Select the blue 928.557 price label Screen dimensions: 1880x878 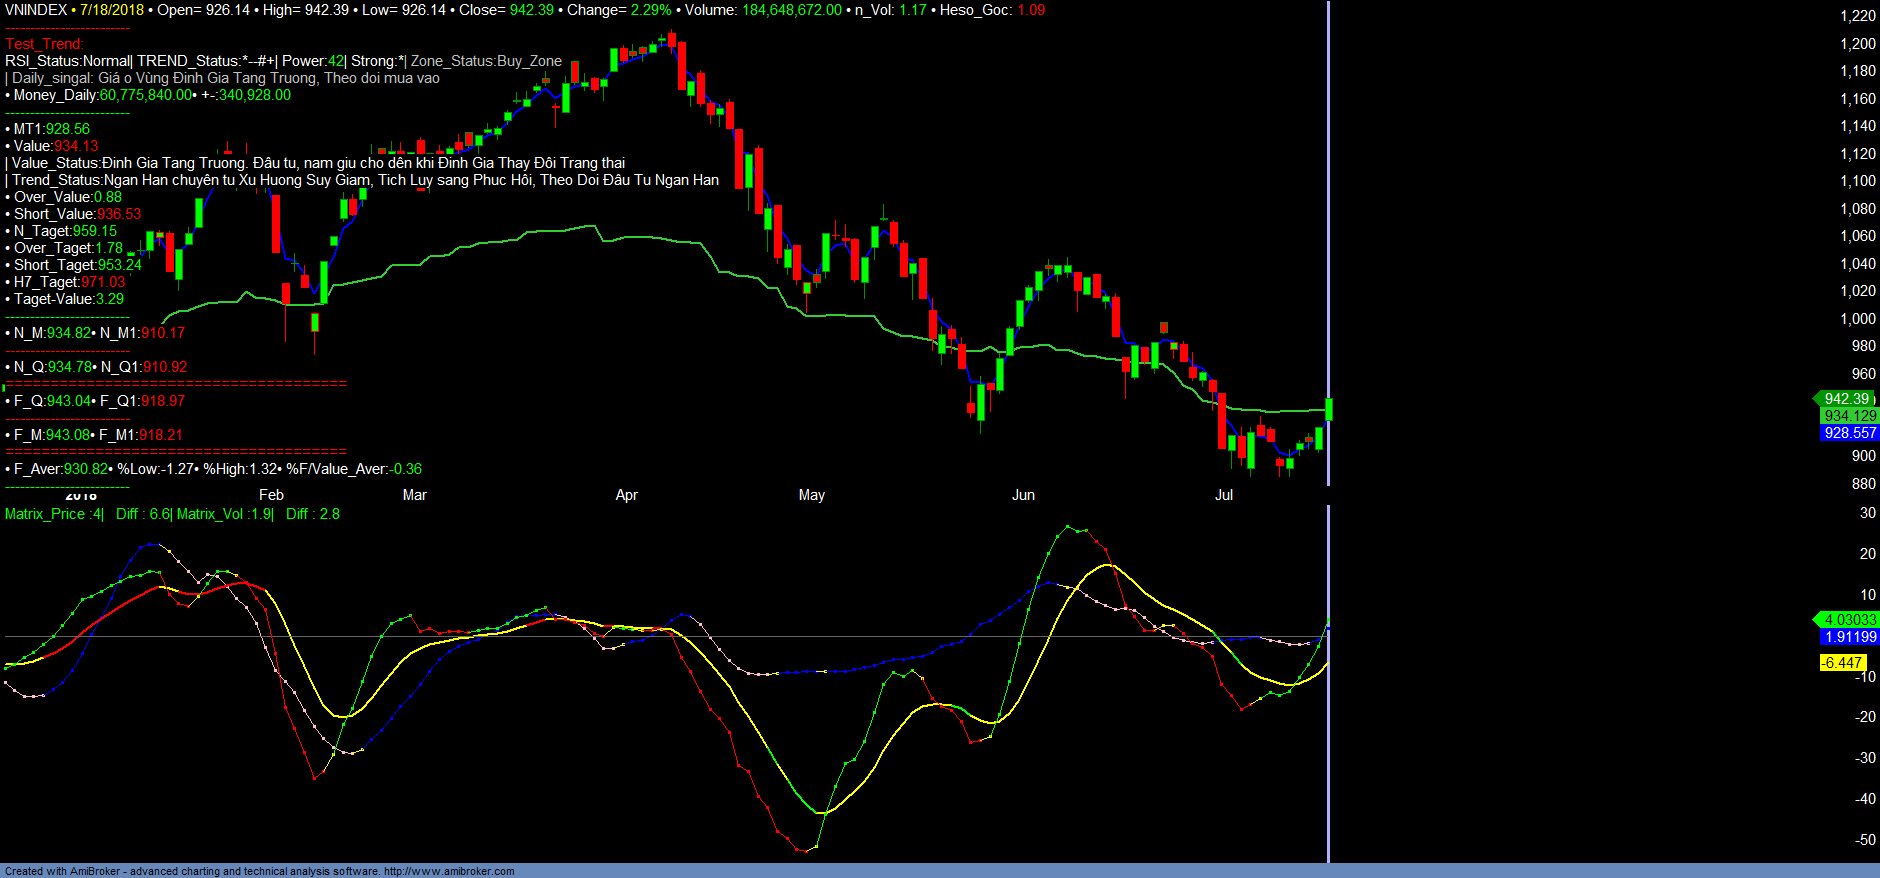(1849, 433)
